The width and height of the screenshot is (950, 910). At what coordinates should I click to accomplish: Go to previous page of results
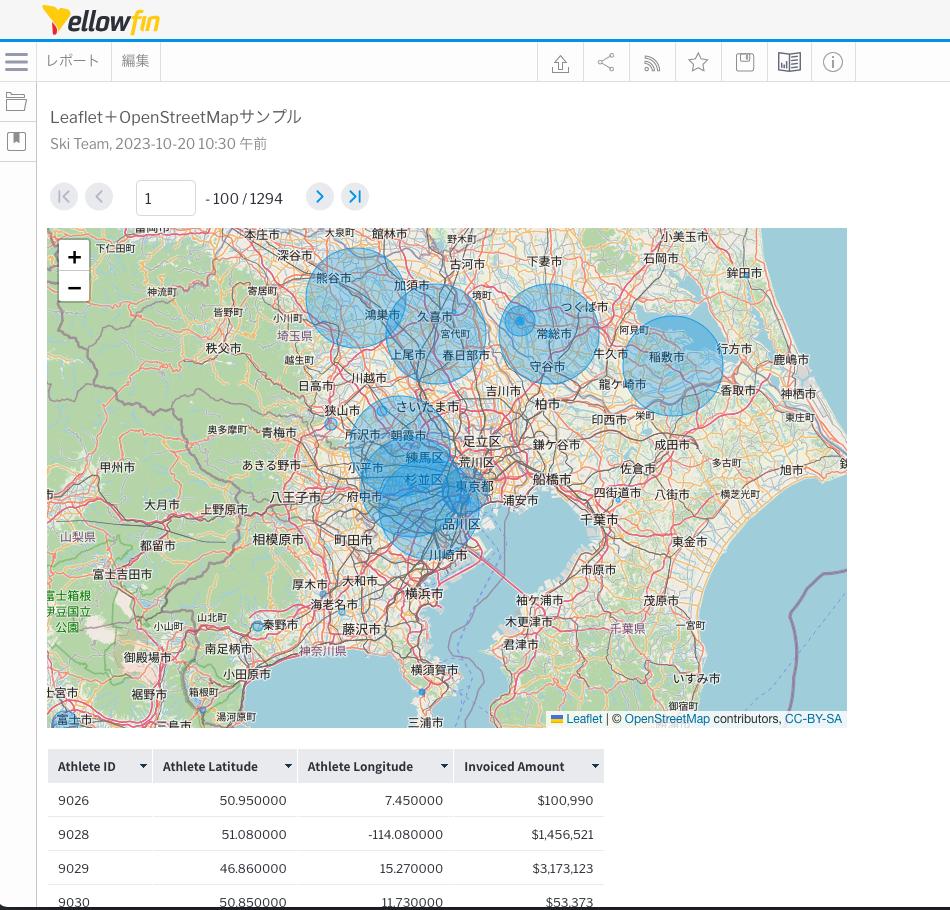click(99, 197)
